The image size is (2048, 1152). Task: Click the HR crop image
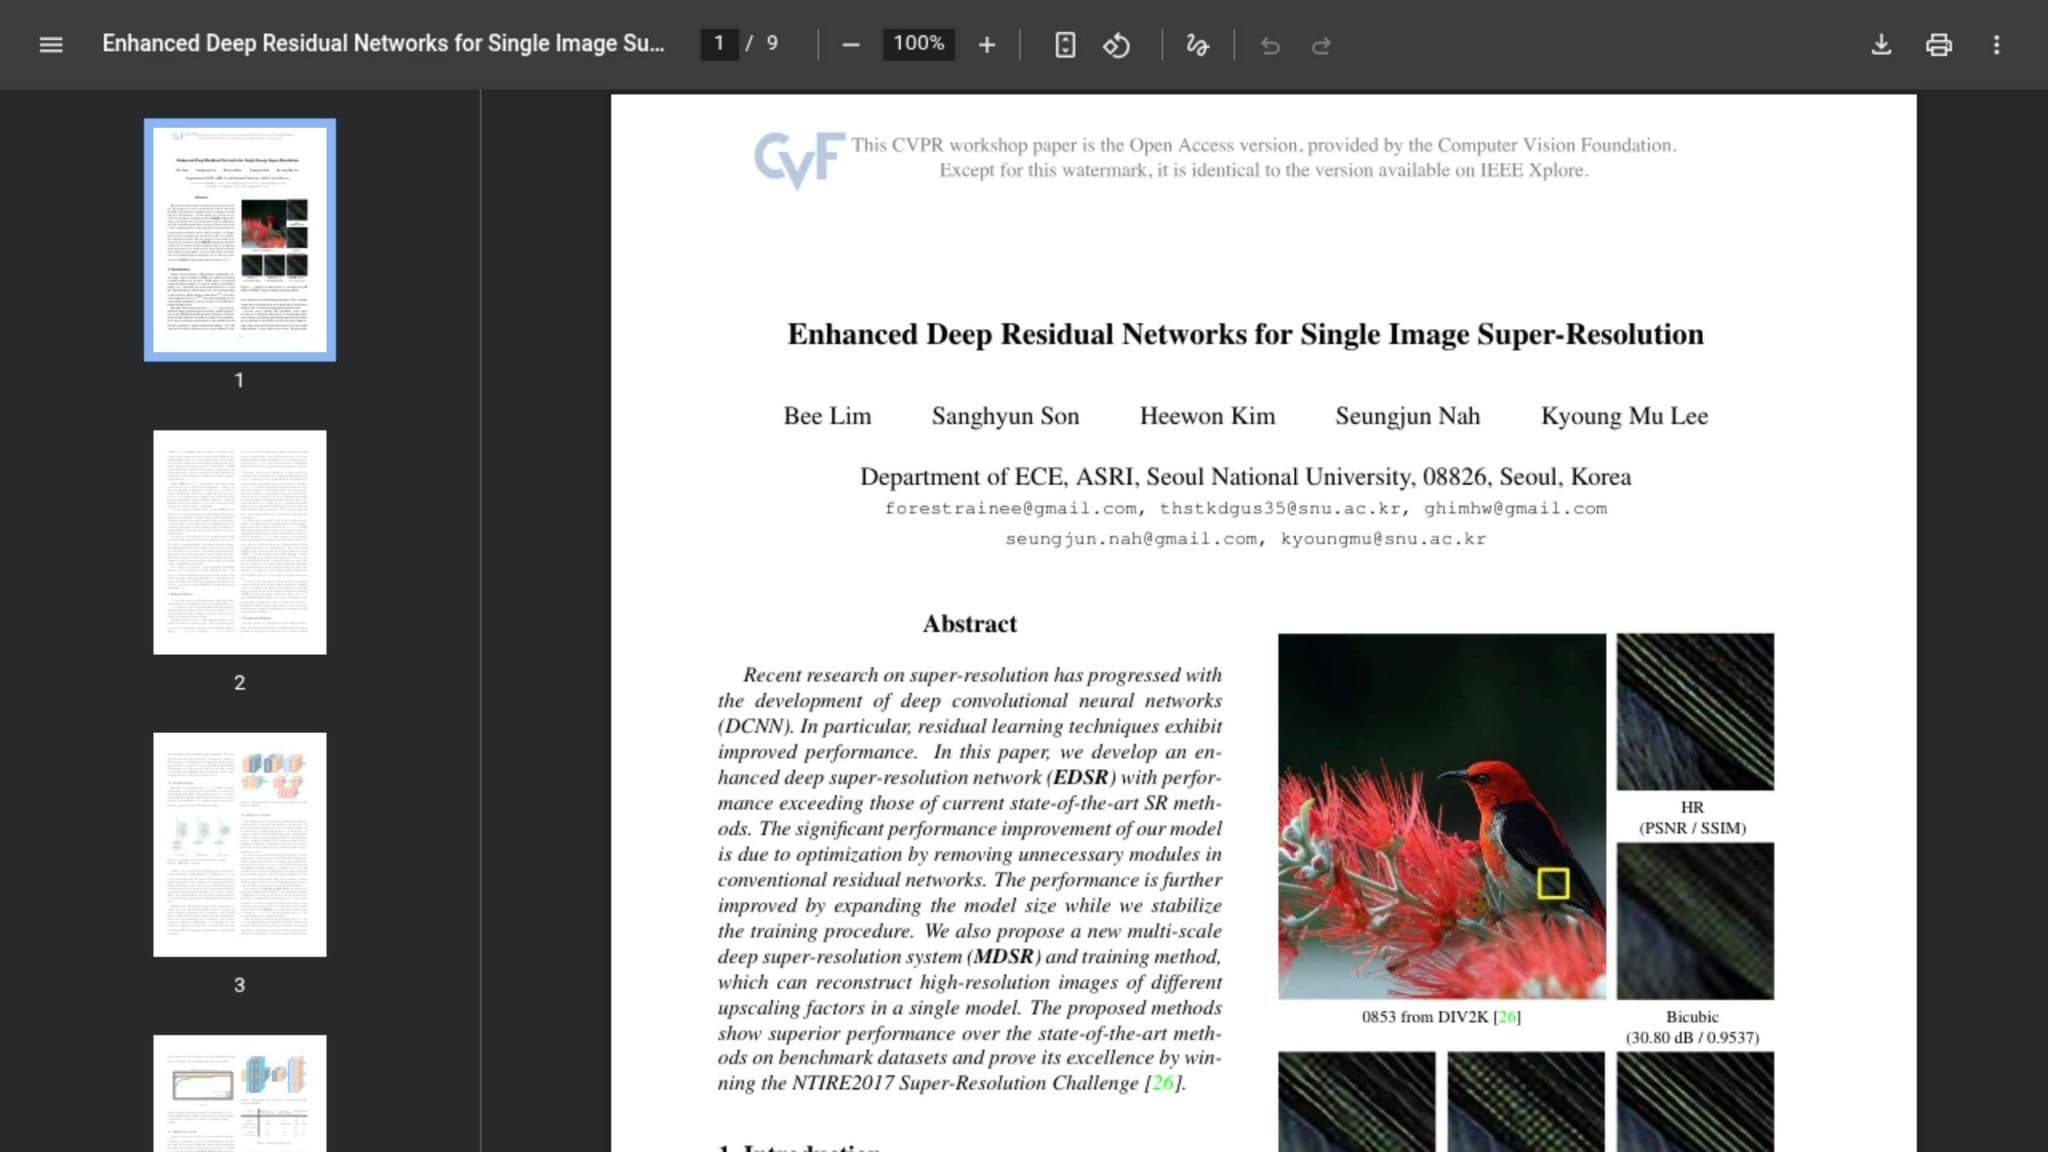coord(1695,711)
